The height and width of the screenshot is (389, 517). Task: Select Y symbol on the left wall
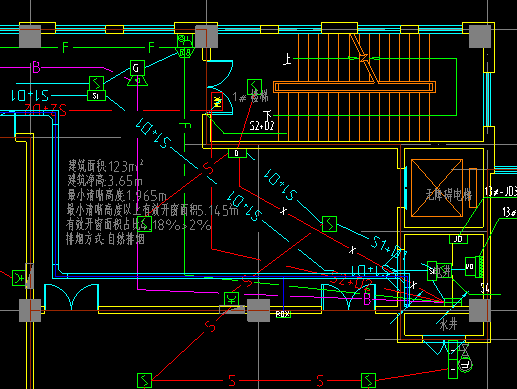[x=19, y=278]
